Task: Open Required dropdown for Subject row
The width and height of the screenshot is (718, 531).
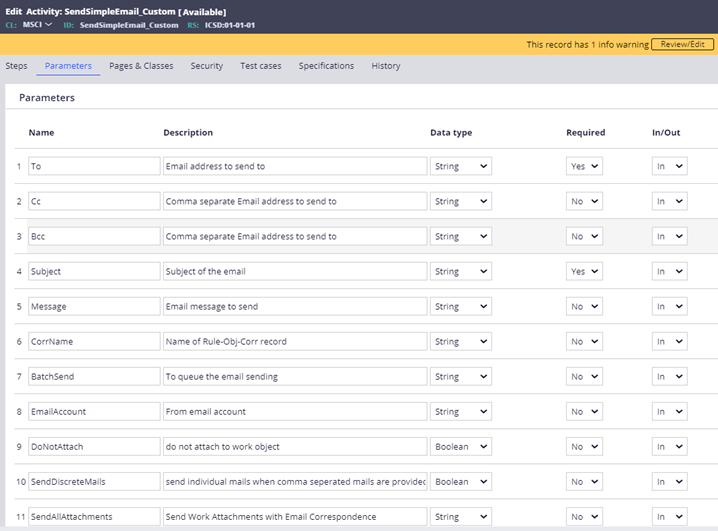Action: point(584,271)
